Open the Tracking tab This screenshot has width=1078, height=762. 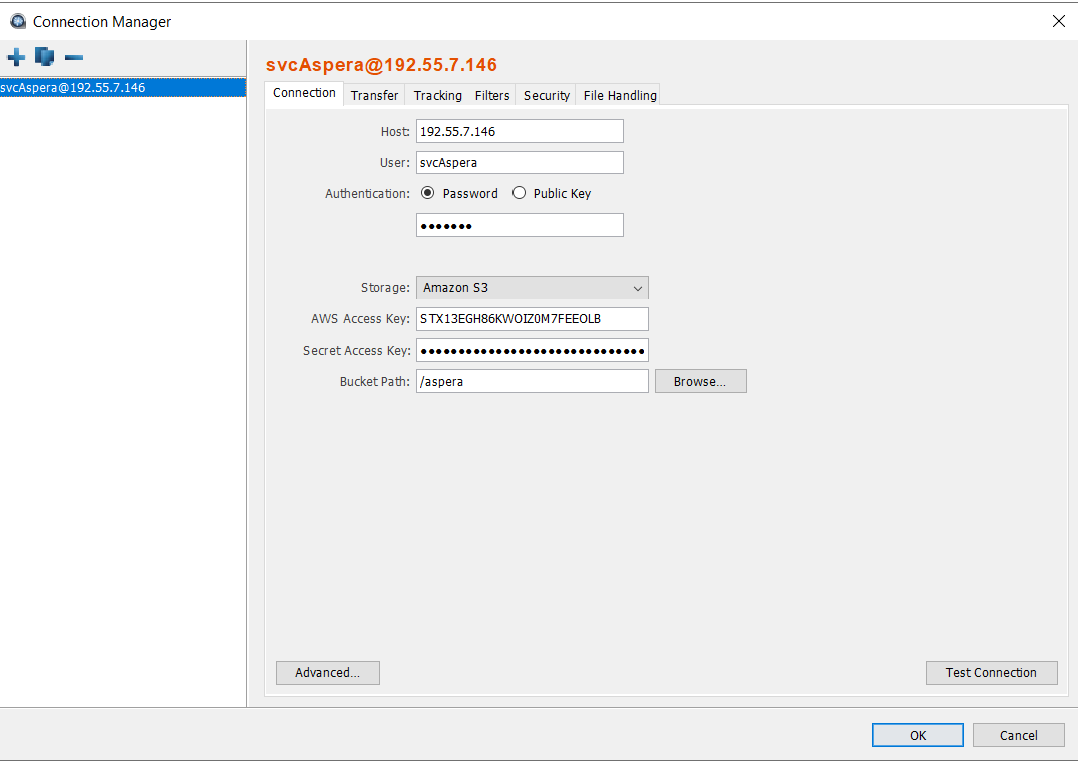pyautogui.click(x=438, y=96)
